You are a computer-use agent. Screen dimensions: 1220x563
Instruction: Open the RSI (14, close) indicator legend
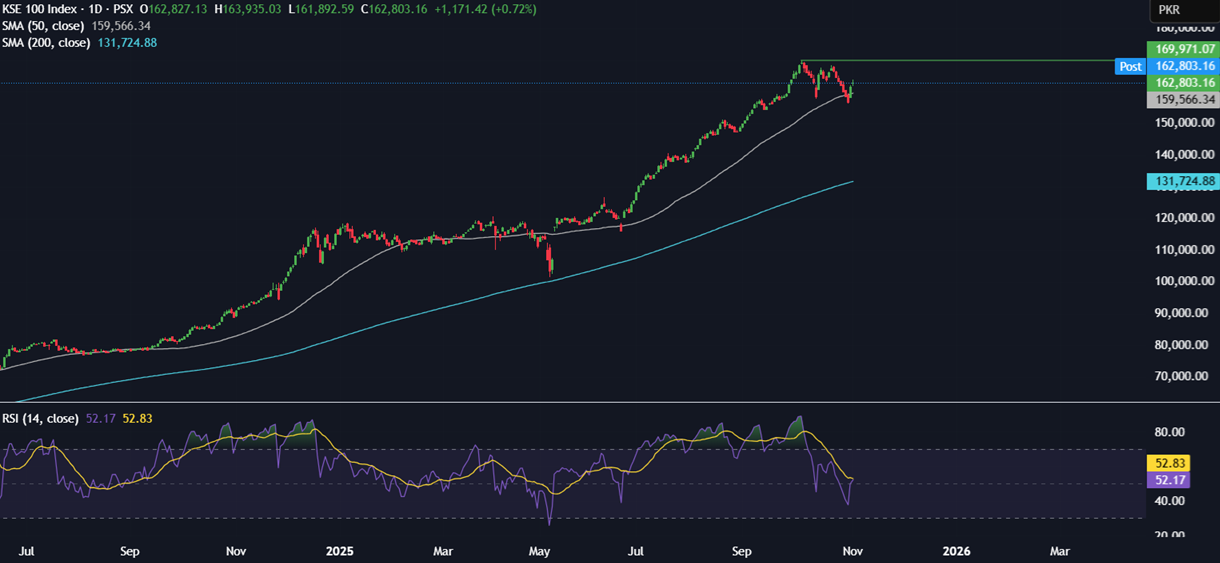[39, 418]
